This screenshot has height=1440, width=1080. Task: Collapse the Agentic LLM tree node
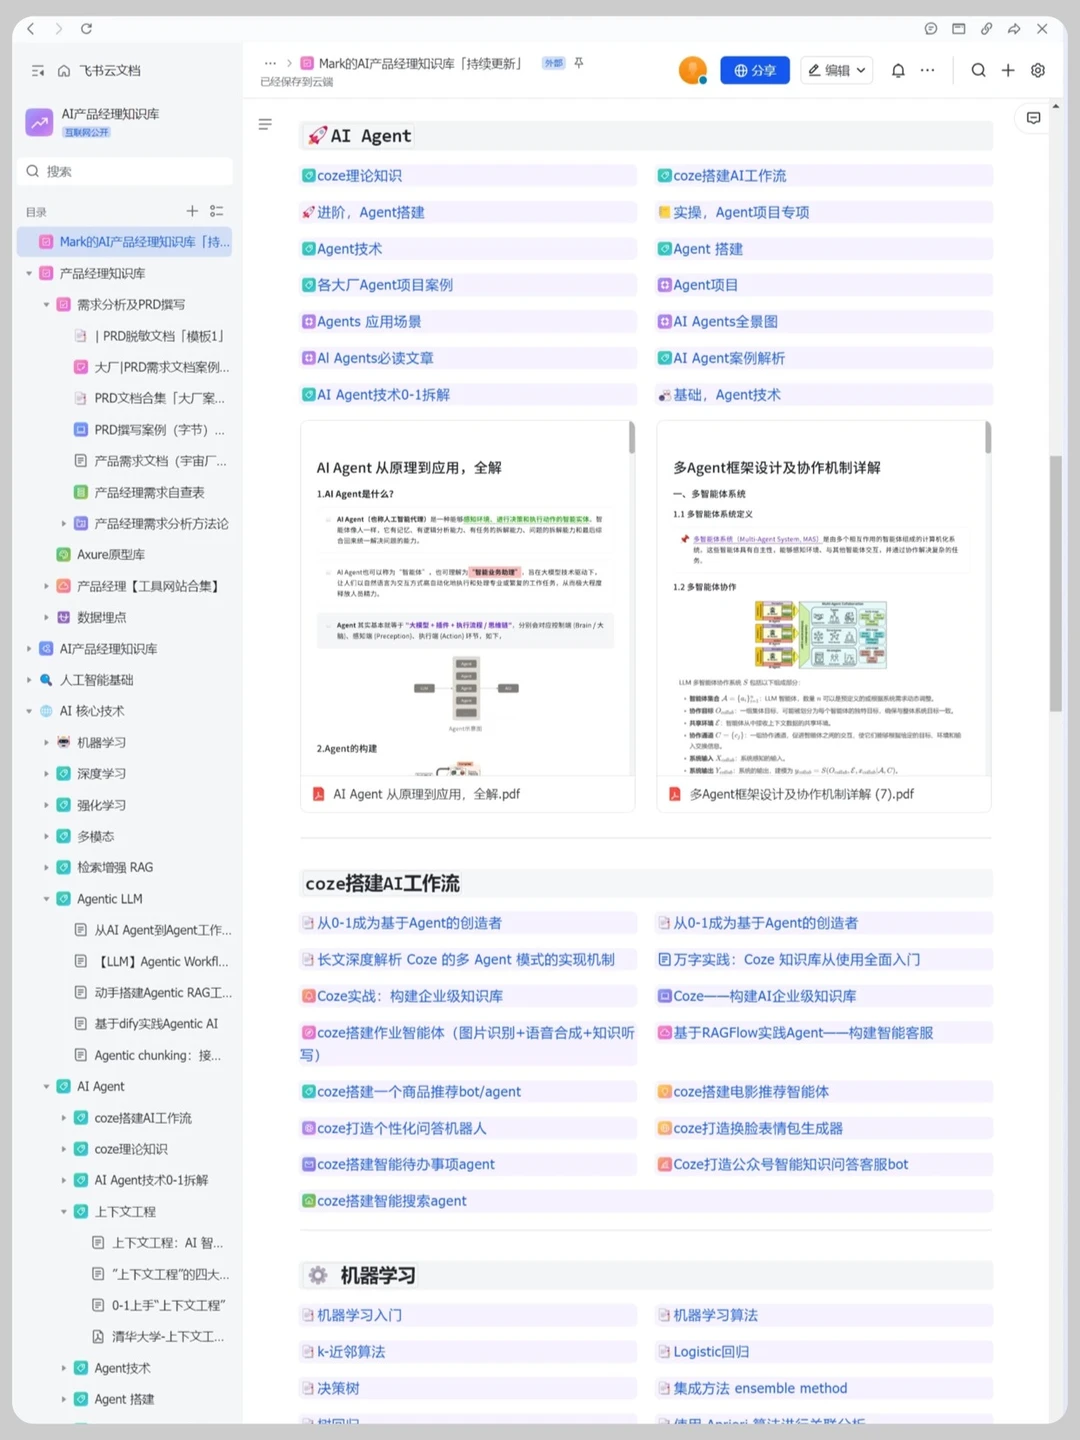[46, 899]
